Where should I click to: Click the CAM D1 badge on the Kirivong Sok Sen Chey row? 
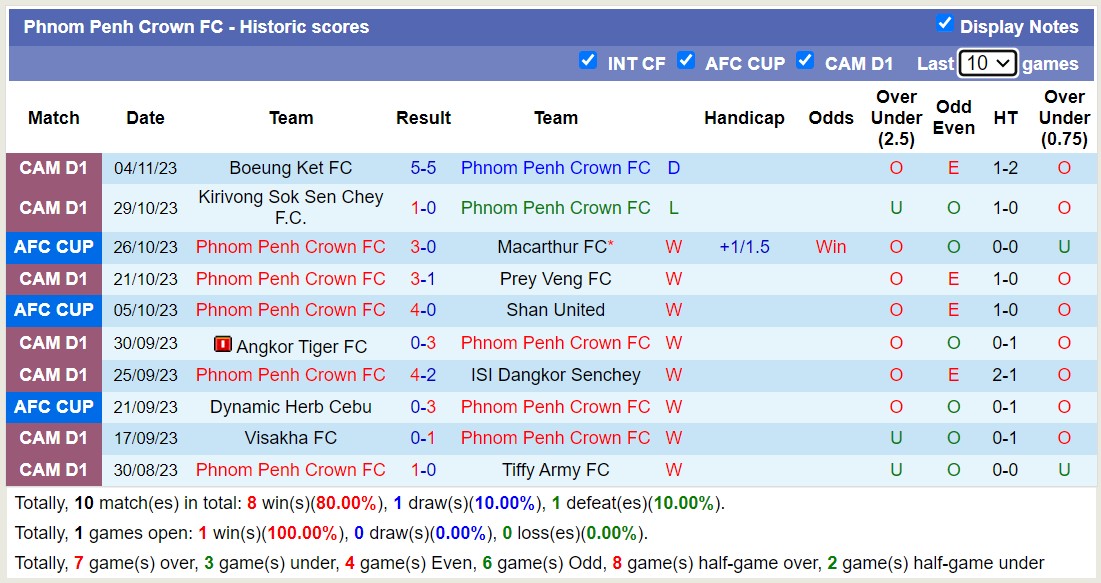pyautogui.click(x=53, y=208)
